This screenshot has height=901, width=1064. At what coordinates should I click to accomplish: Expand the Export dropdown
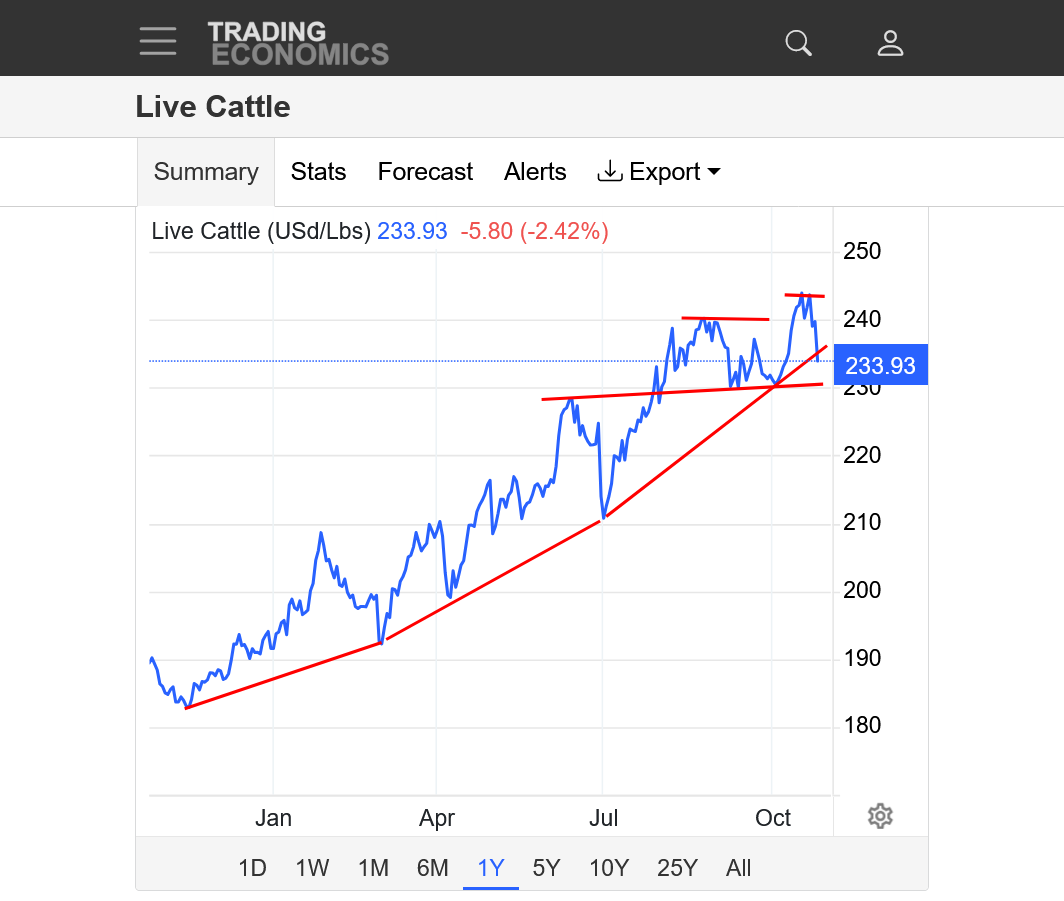[659, 172]
